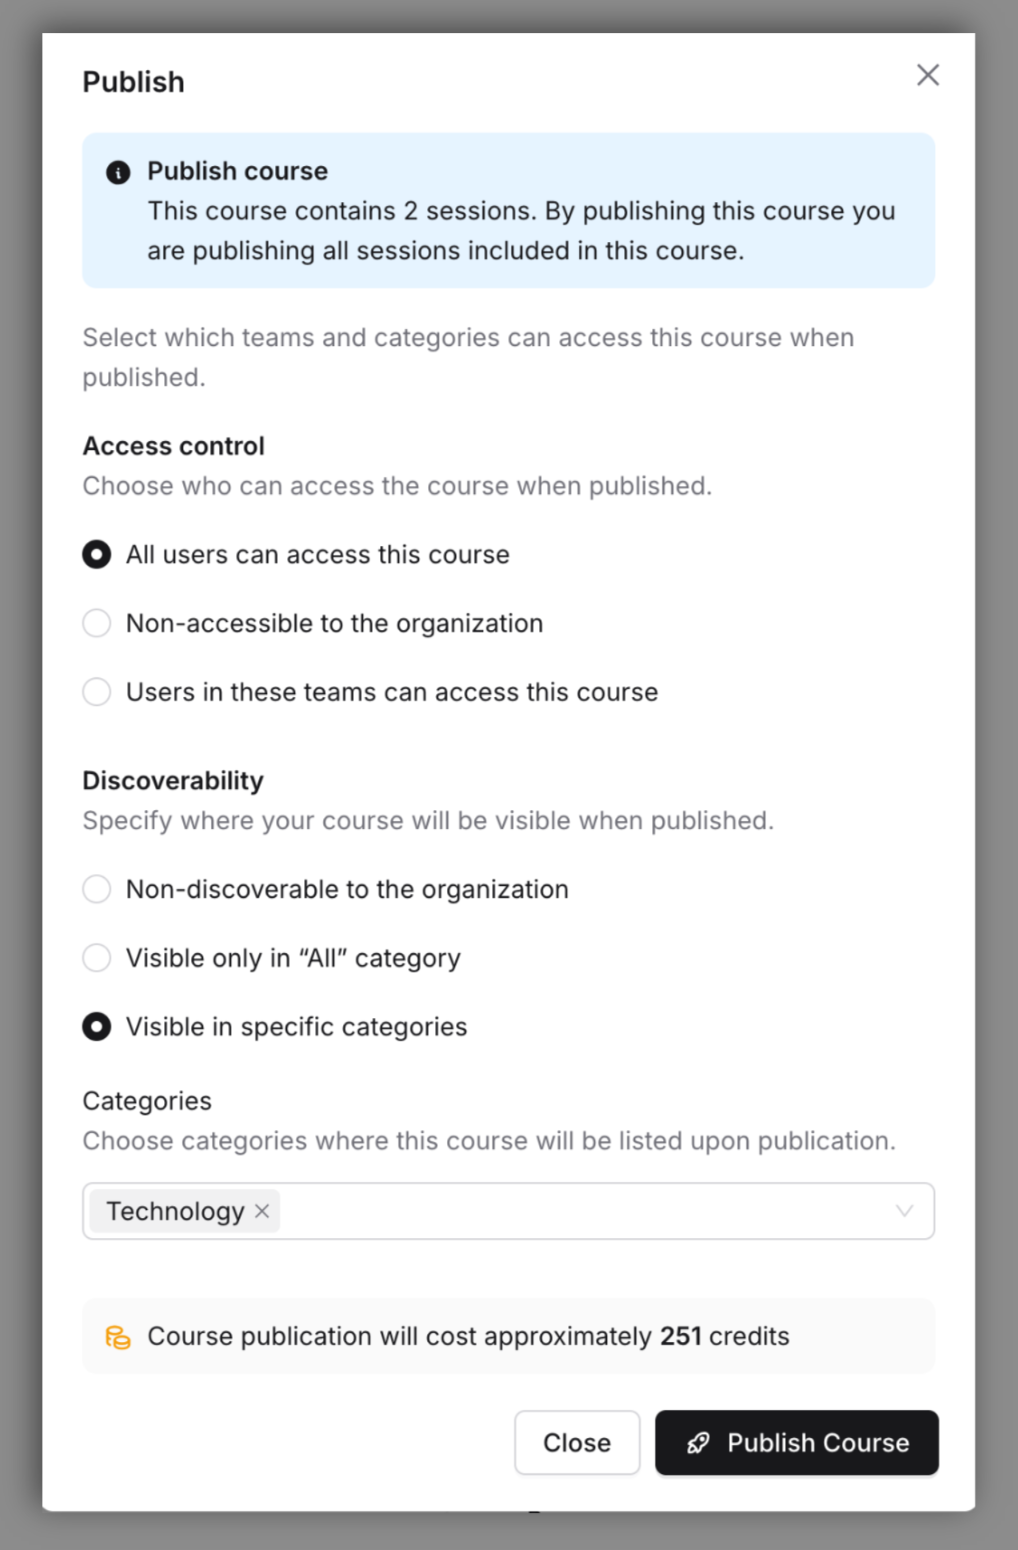Select "Visible only in All category"
The width and height of the screenshot is (1018, 1550).
(x=96, y=957)
